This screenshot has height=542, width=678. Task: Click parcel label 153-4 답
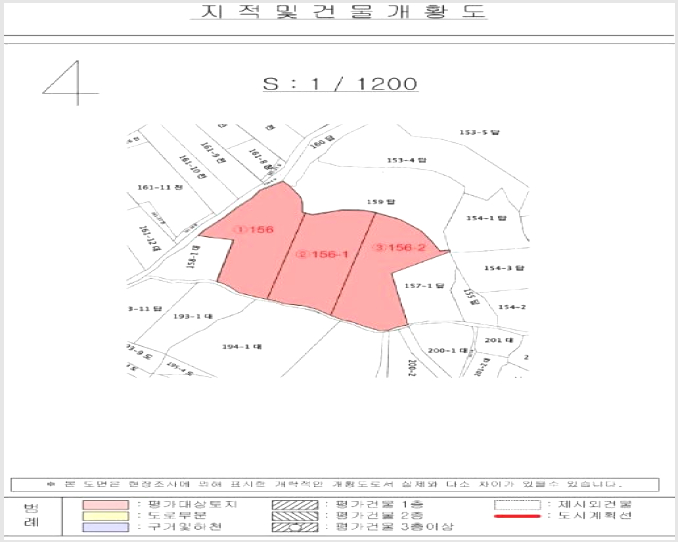point(406,160)
